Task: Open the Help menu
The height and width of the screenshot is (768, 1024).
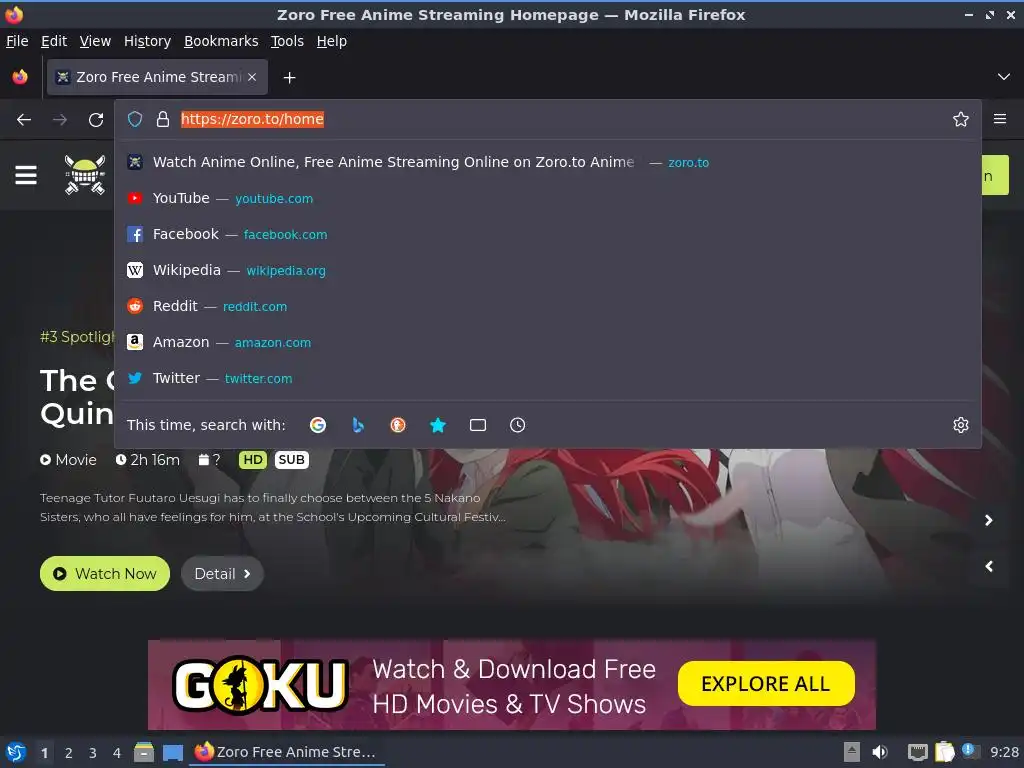Action: [x=332, y=41]
